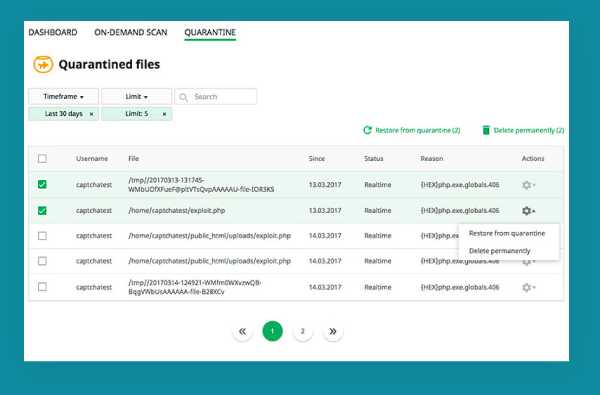The height and width of the screenshot is (395, 600).
Task: Click the Actions column header
Action: click(x=533, y=158)
